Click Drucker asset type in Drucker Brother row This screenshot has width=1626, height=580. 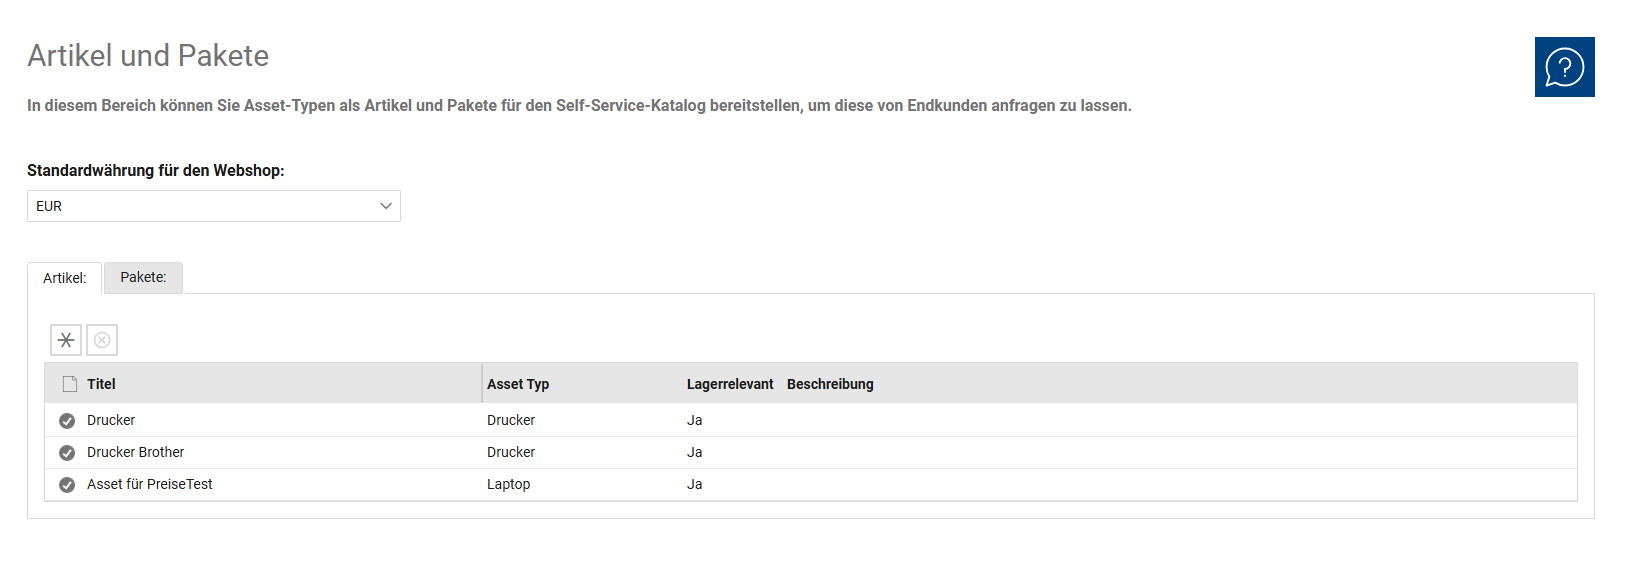[x=511, y=452]
